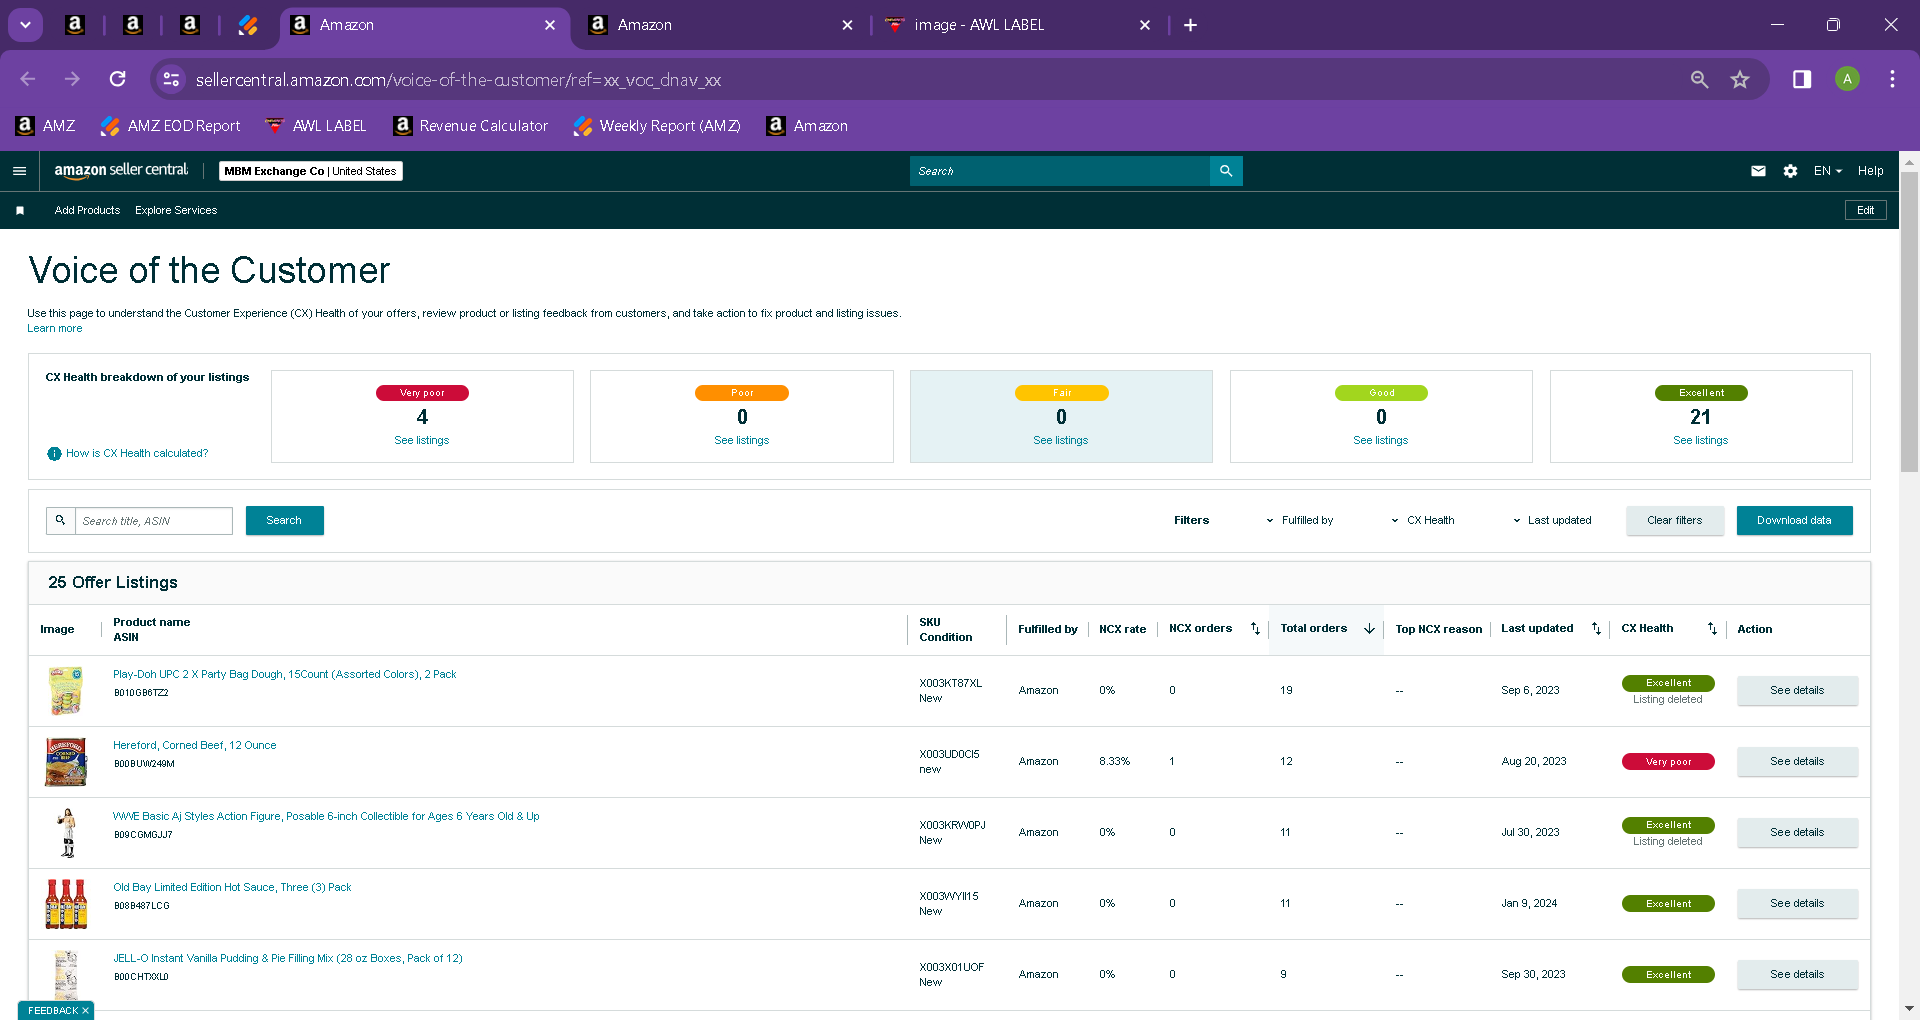Click the Hereford Corned Beef product thumbnail

pyautogui.click(x=66, y=762)
